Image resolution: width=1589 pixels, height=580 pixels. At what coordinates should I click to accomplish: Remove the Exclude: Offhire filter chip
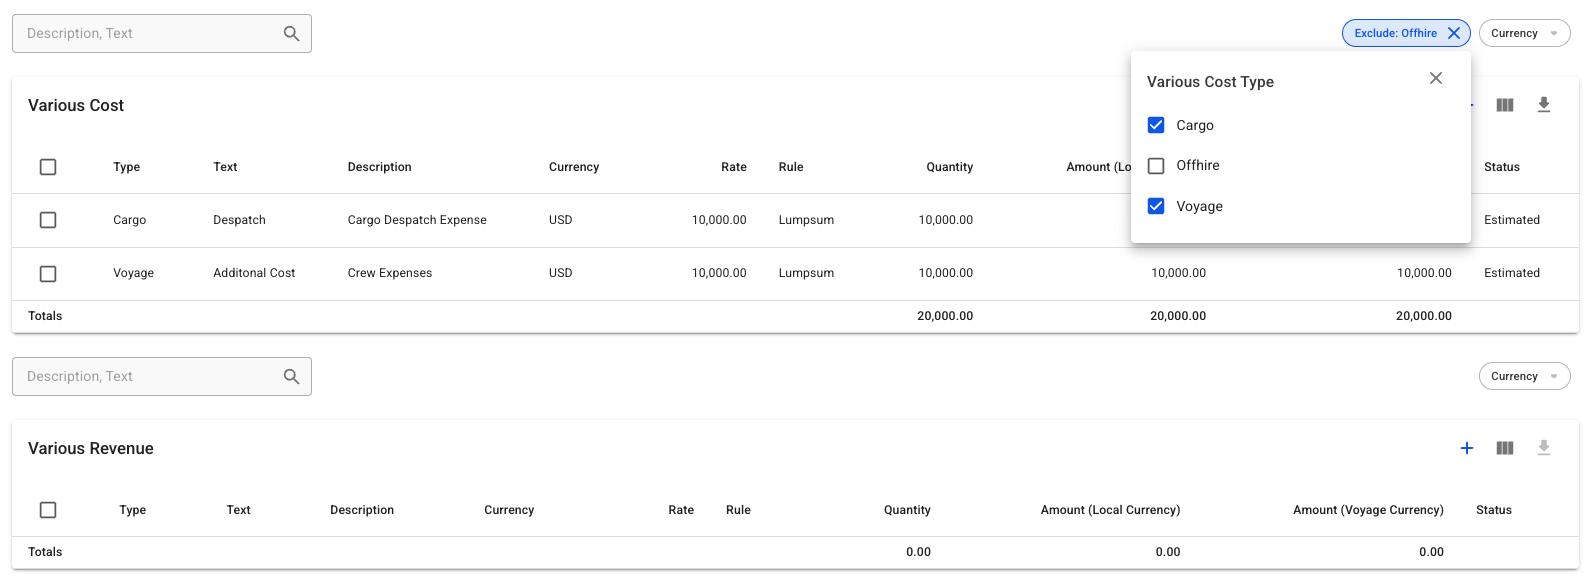point(1453,34)
